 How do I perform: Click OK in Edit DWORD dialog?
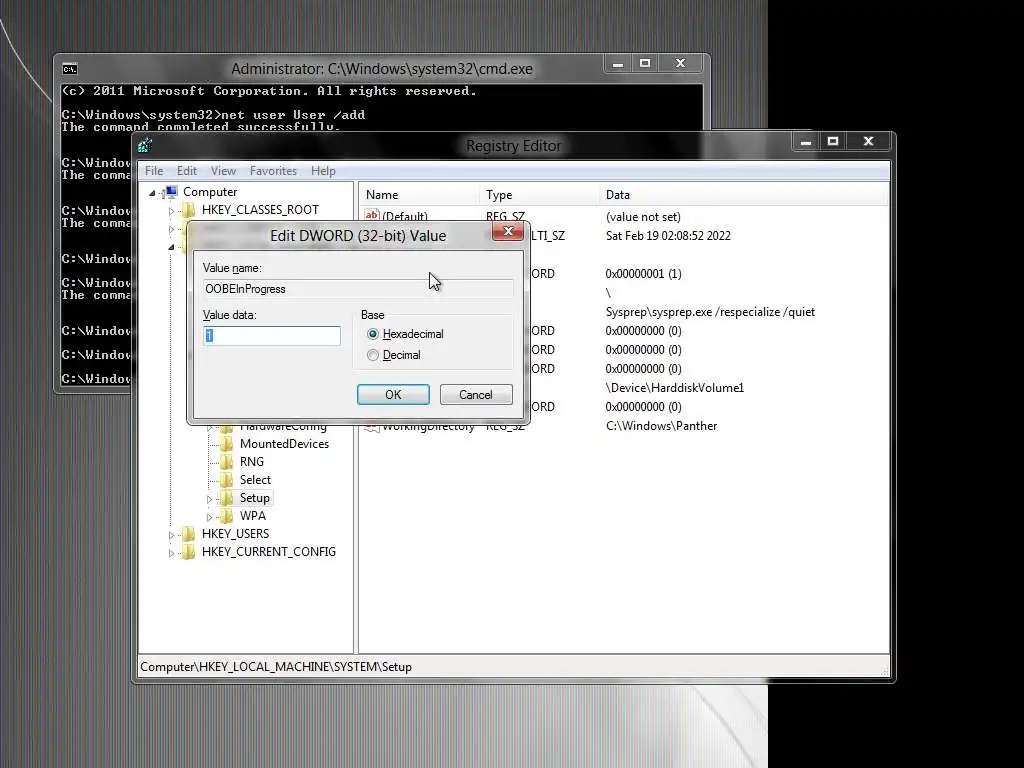click(x=393, y=394)
